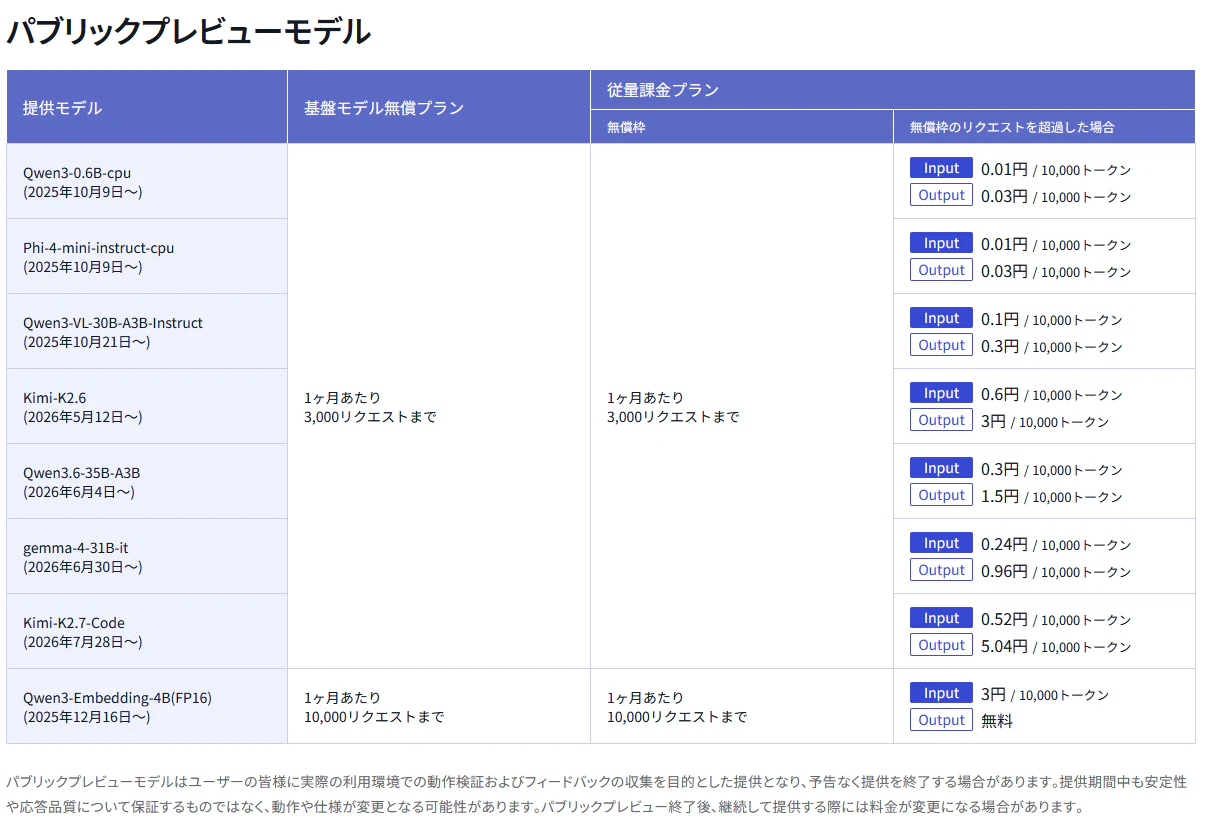Click the 従量課金プラン column header
The height and width of the screenshot is (834, 1211).
[x=893, y=90]
